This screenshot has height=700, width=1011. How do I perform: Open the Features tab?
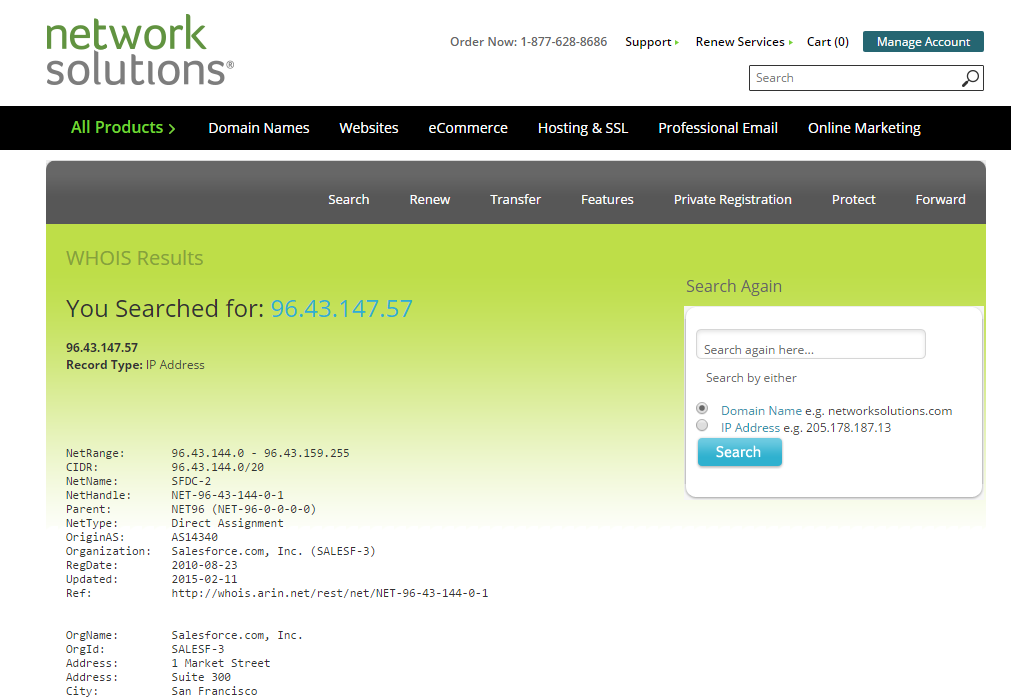point(607,200)
